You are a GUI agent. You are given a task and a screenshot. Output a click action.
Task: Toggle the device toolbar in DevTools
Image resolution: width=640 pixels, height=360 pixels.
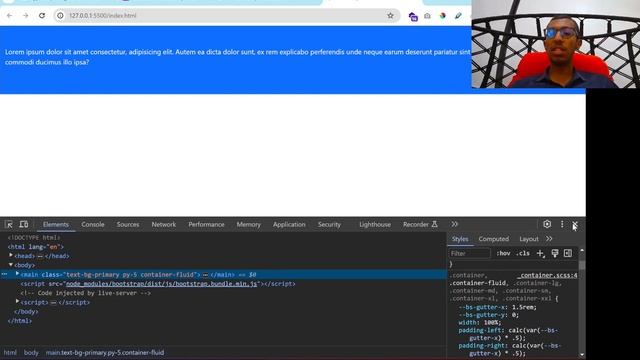[x=24, y=224]
